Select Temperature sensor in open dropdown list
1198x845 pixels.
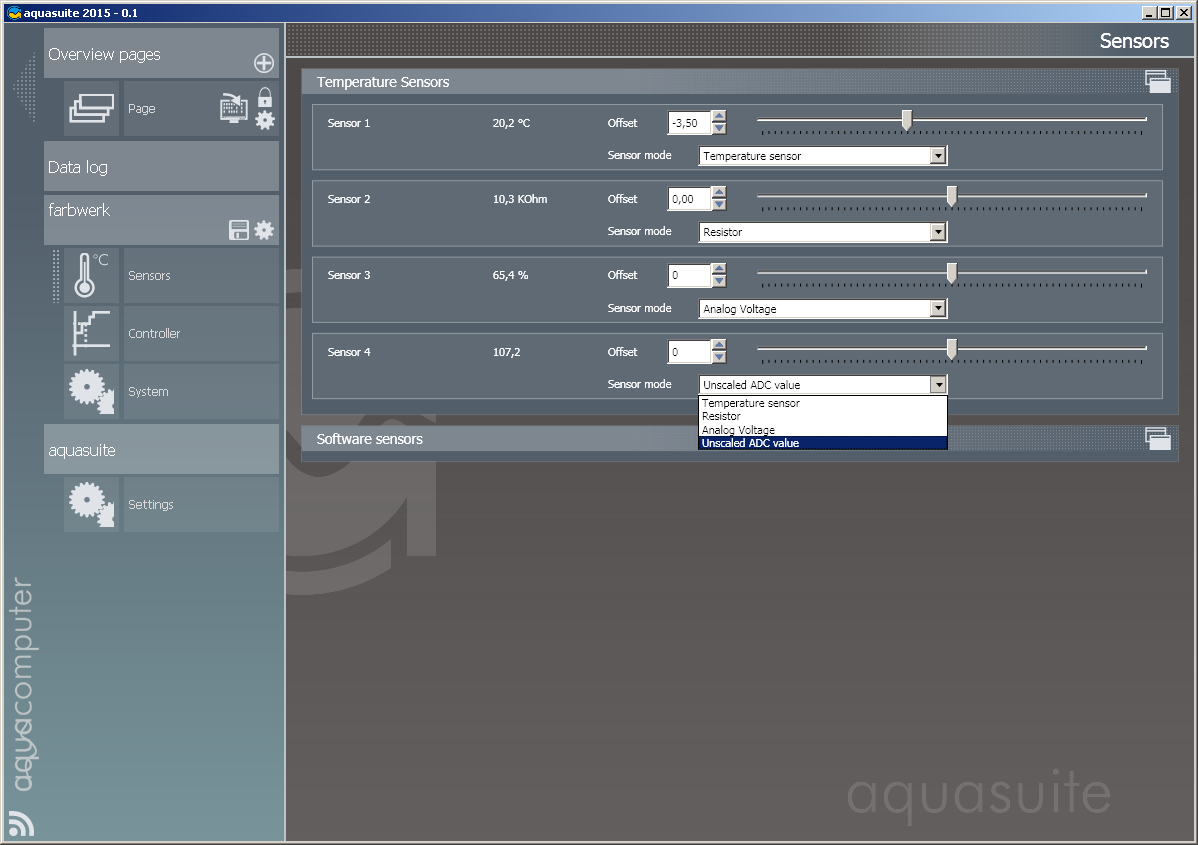pyautogui.click(x=823, y=403)
